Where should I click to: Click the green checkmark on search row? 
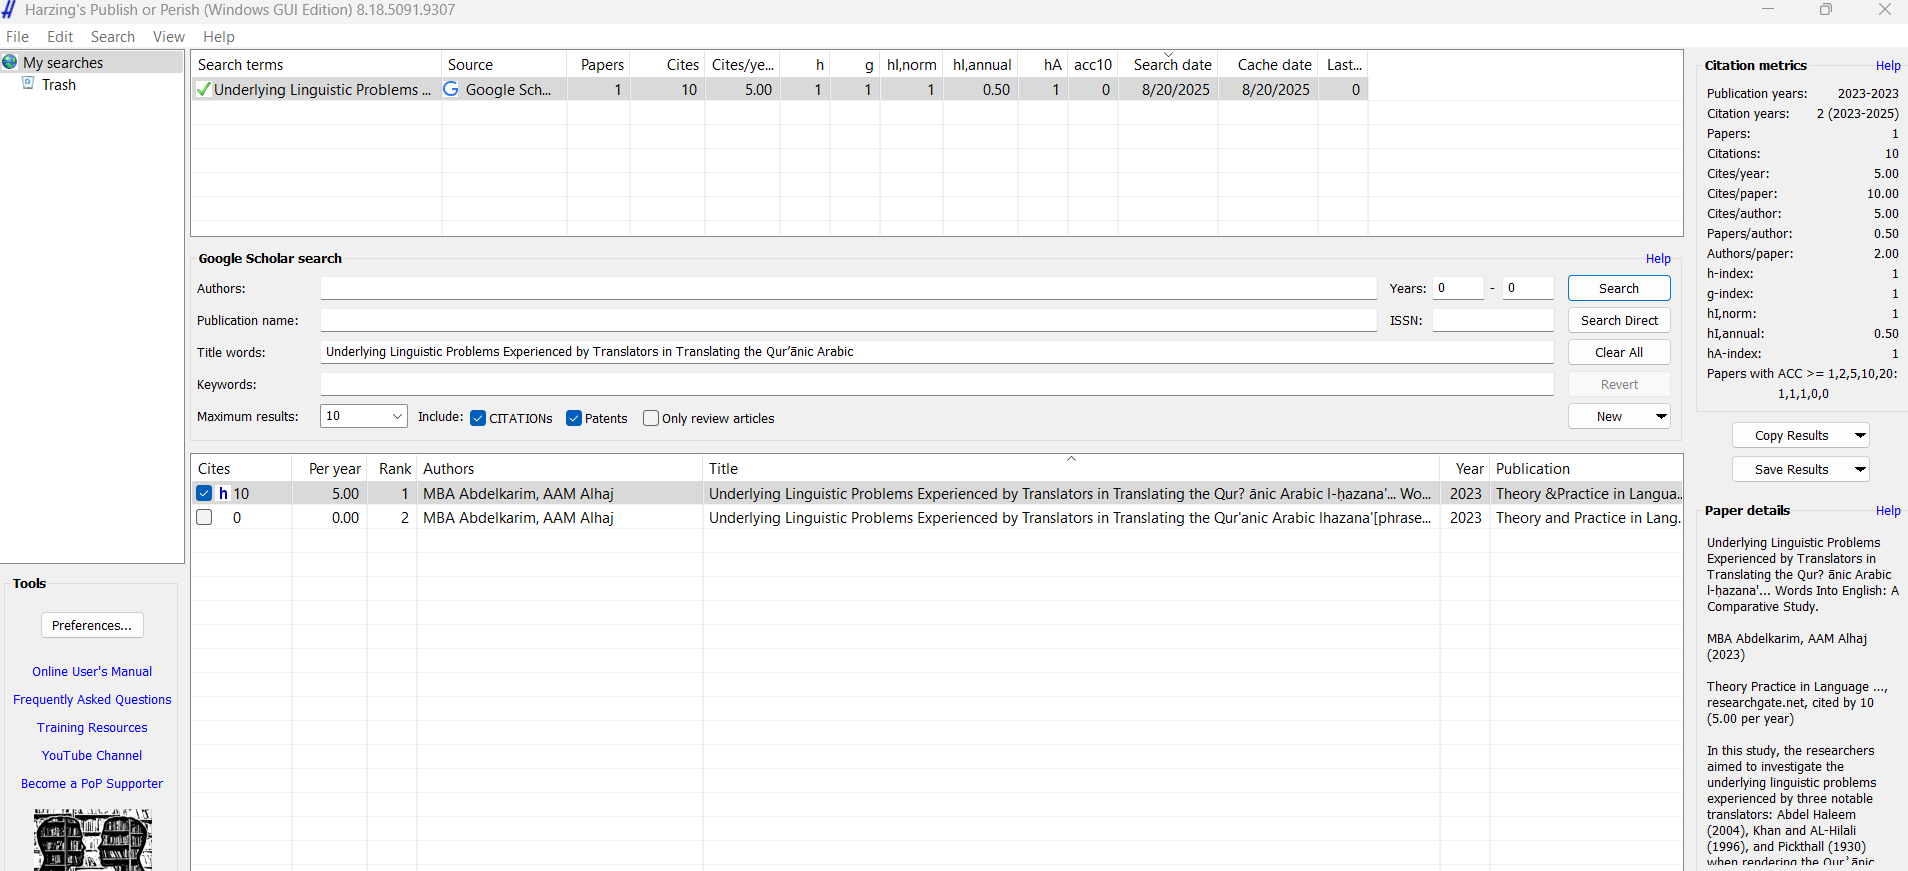pos(204,90)
